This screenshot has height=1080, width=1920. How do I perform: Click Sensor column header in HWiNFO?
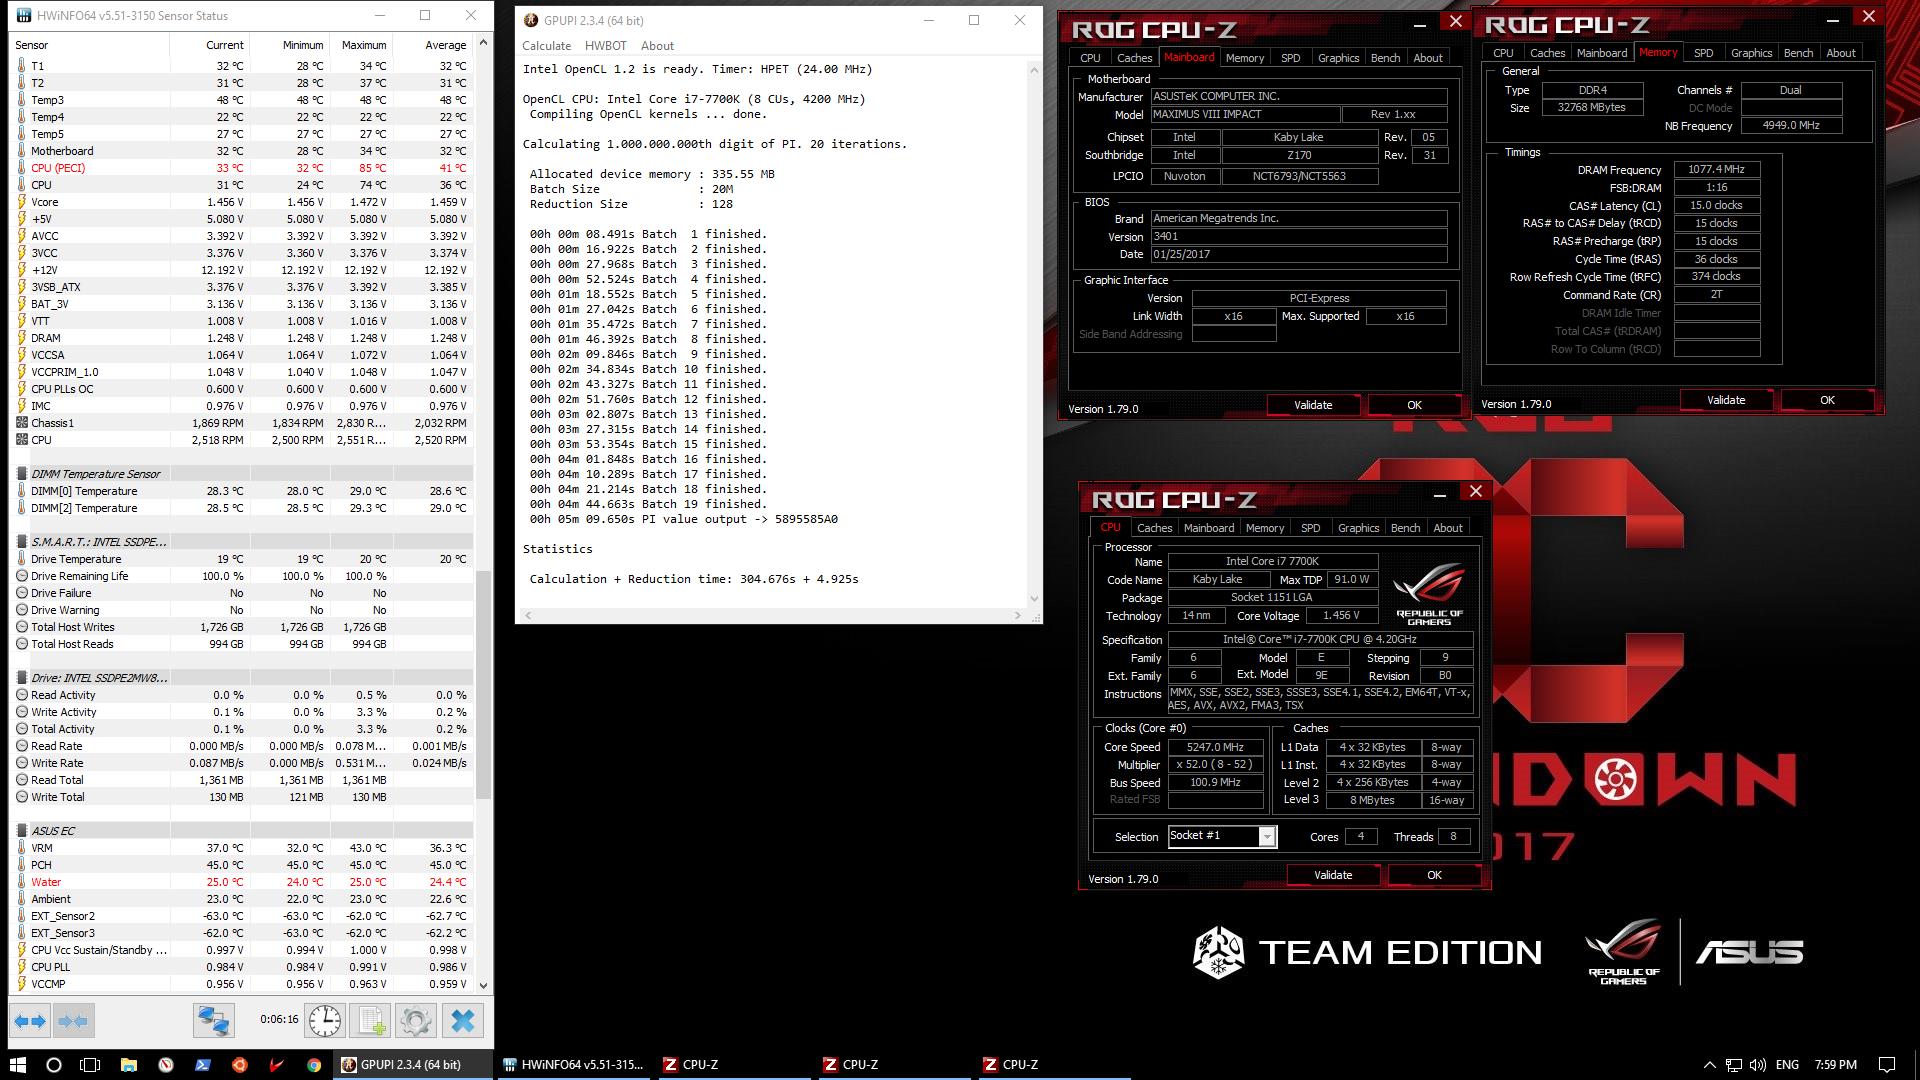coord(90,45)
